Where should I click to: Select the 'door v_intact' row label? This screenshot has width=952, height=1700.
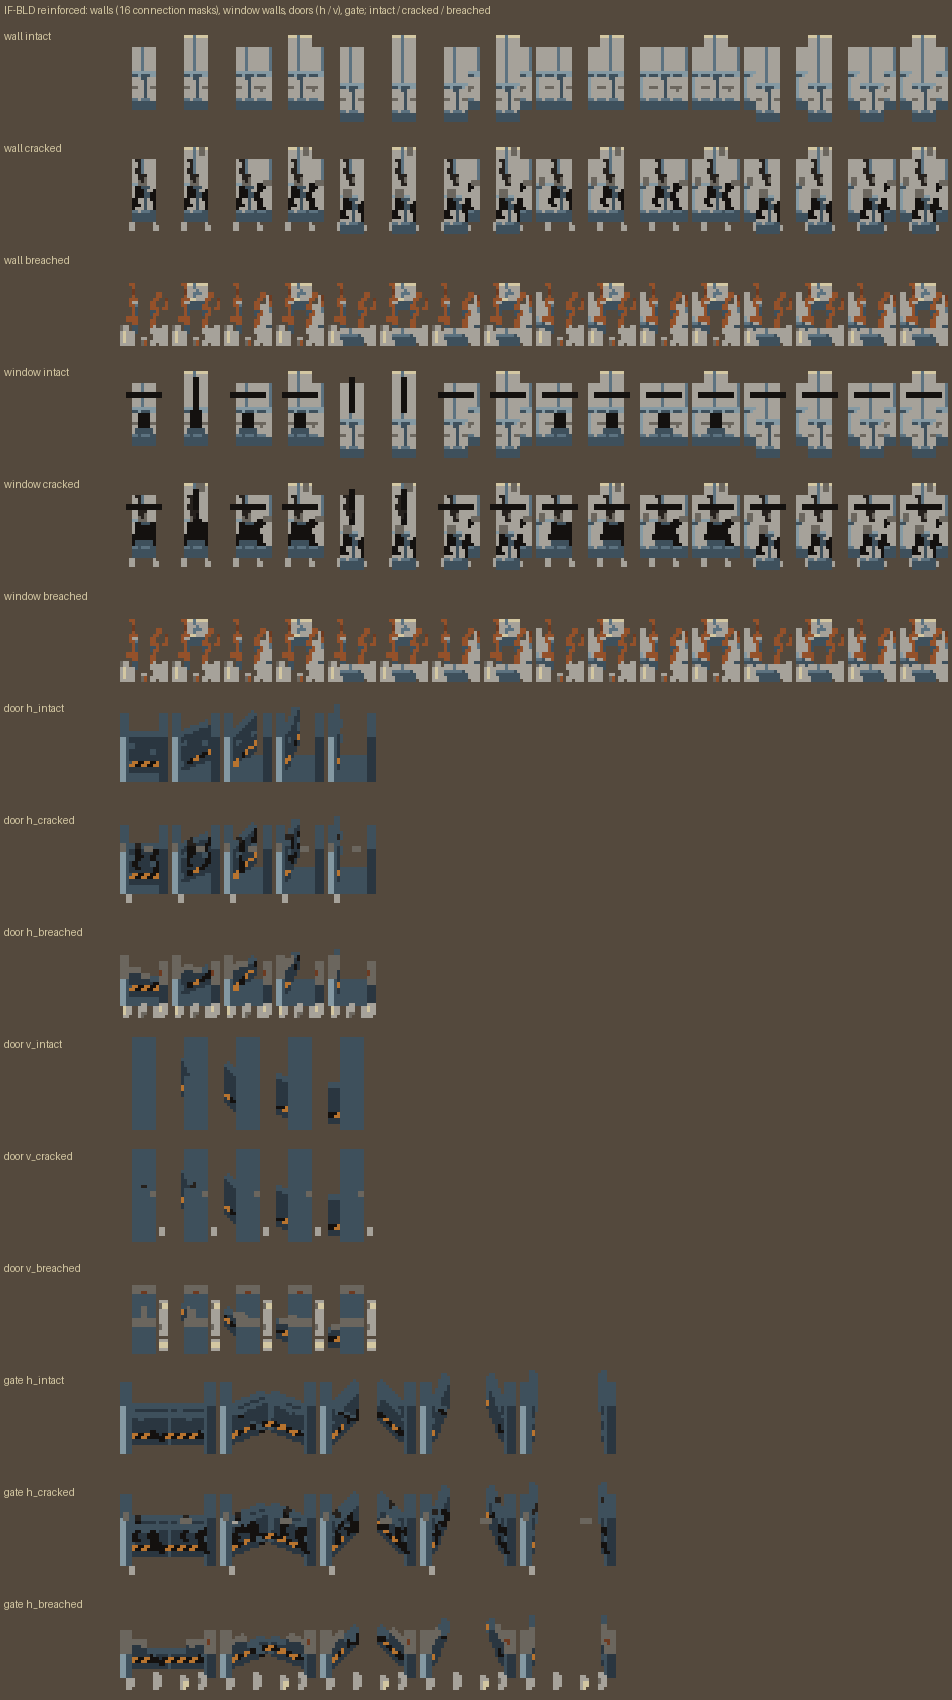click(x=33, y=1044)
